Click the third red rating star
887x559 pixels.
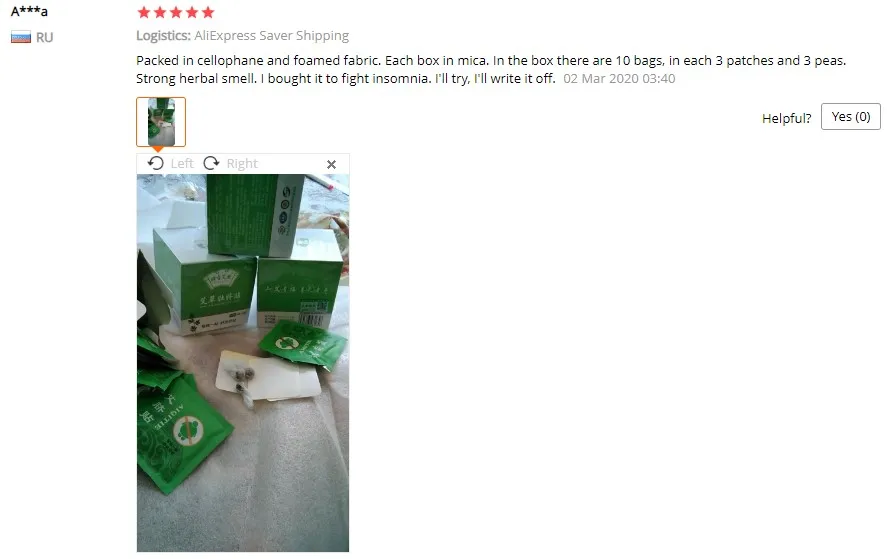[x=176, y=12]
